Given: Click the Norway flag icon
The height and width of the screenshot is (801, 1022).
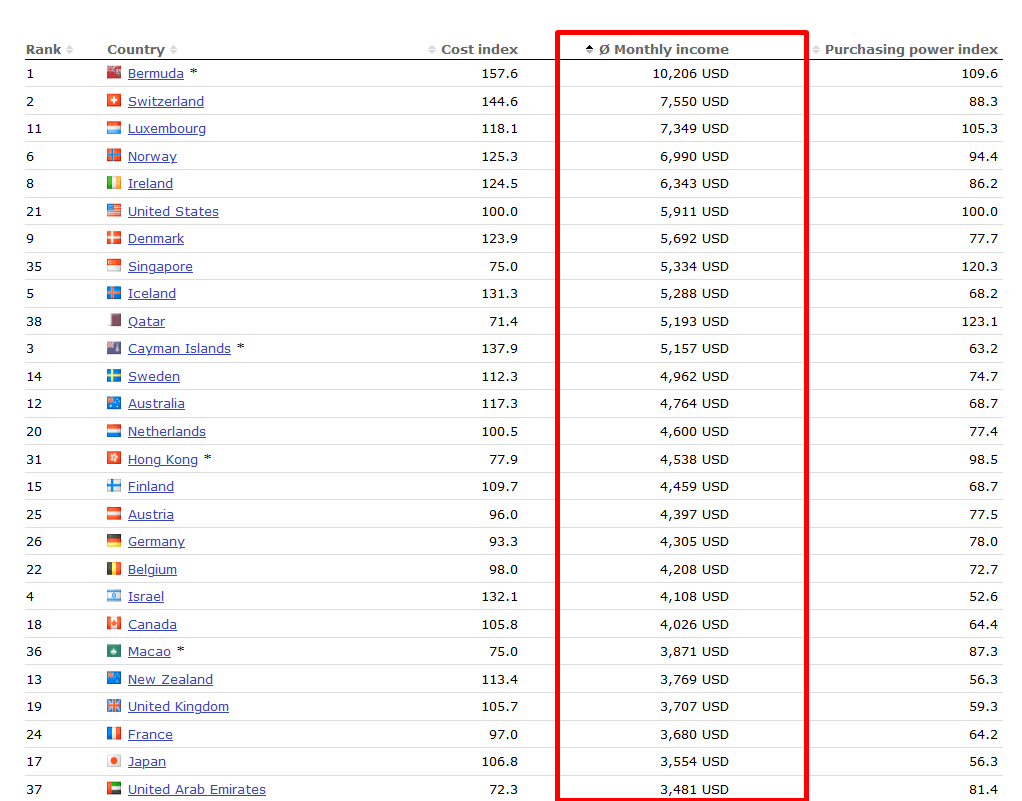Looking at the screenshot, I should click(x=114, y=155).
